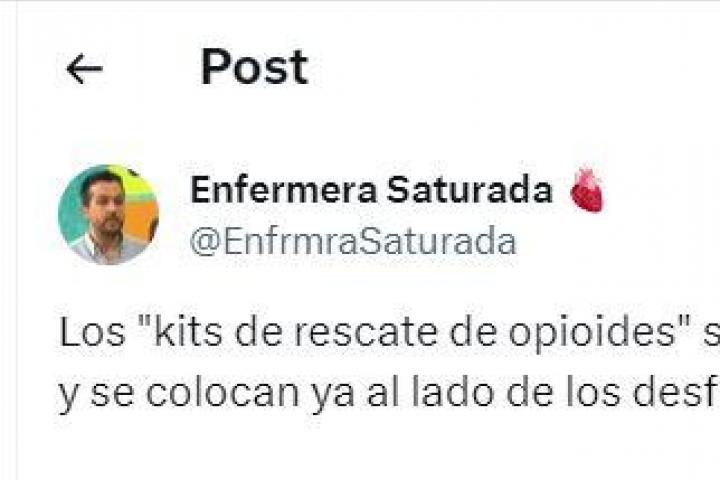The image size is (720, 480).
Task: Go back using the left arrow
Action: point(84,69)
